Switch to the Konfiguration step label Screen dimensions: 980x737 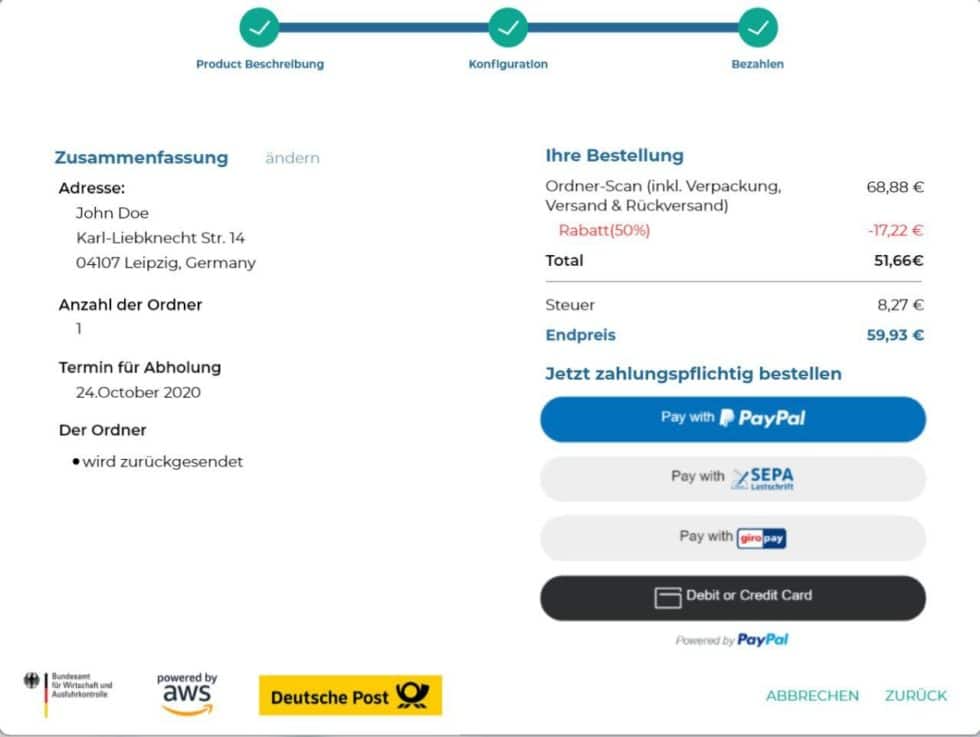pyautogui.click(x=508, y=64)
